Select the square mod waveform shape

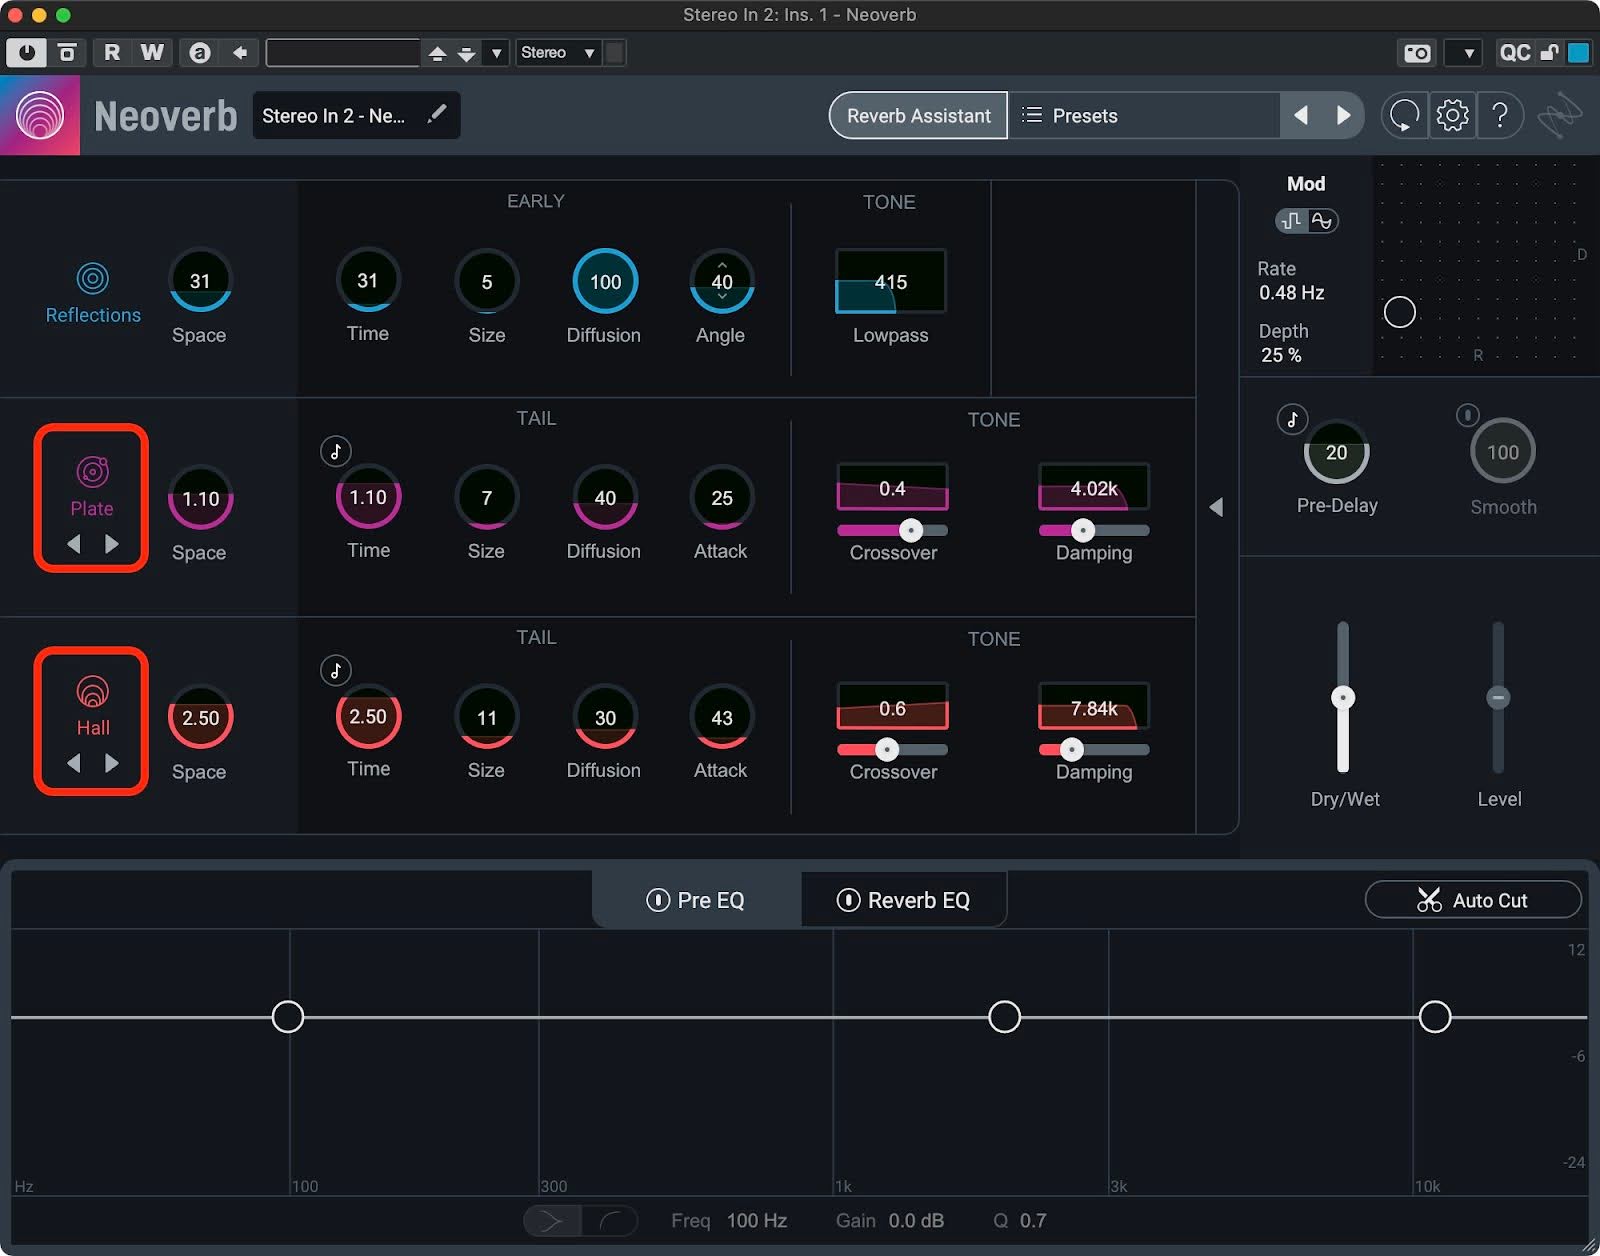pyautogui.click(x=1292, y=221)
